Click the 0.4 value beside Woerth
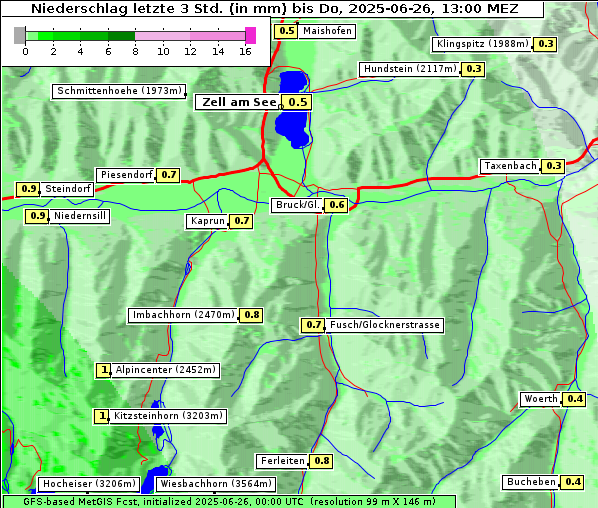The image size is (598, 508). tap(574, 399)
